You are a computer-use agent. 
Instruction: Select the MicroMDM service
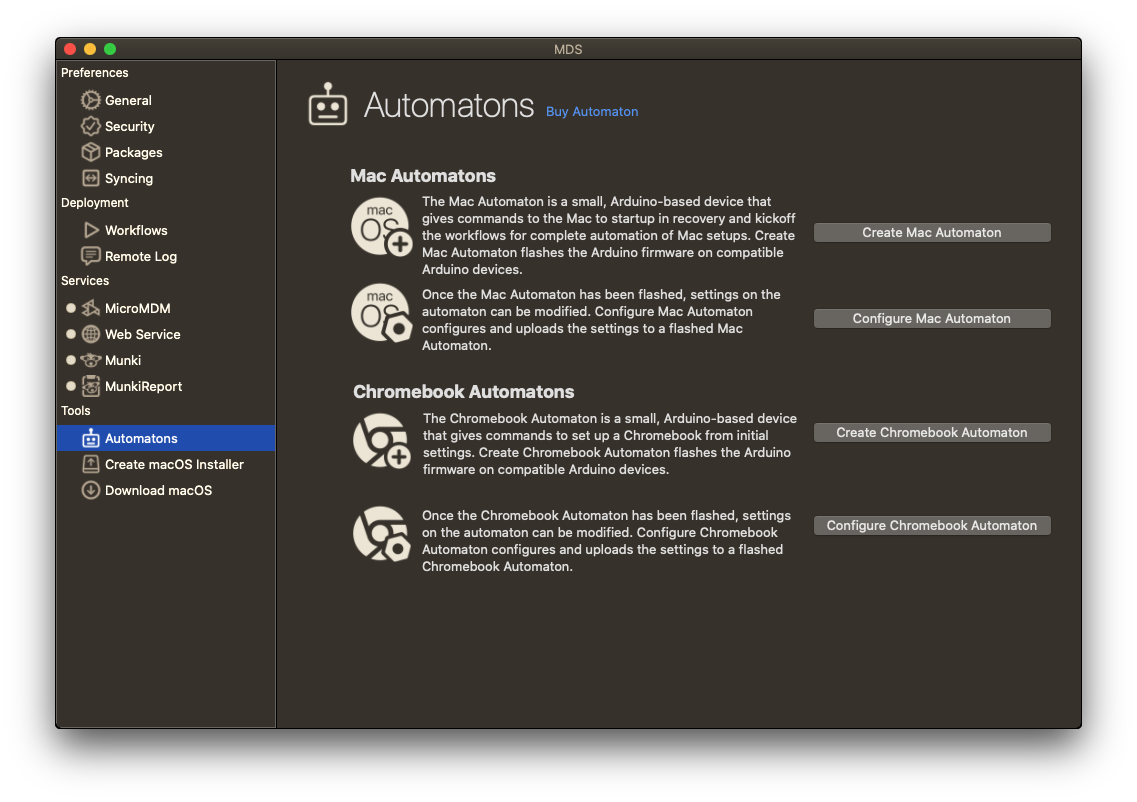point(166,308)
